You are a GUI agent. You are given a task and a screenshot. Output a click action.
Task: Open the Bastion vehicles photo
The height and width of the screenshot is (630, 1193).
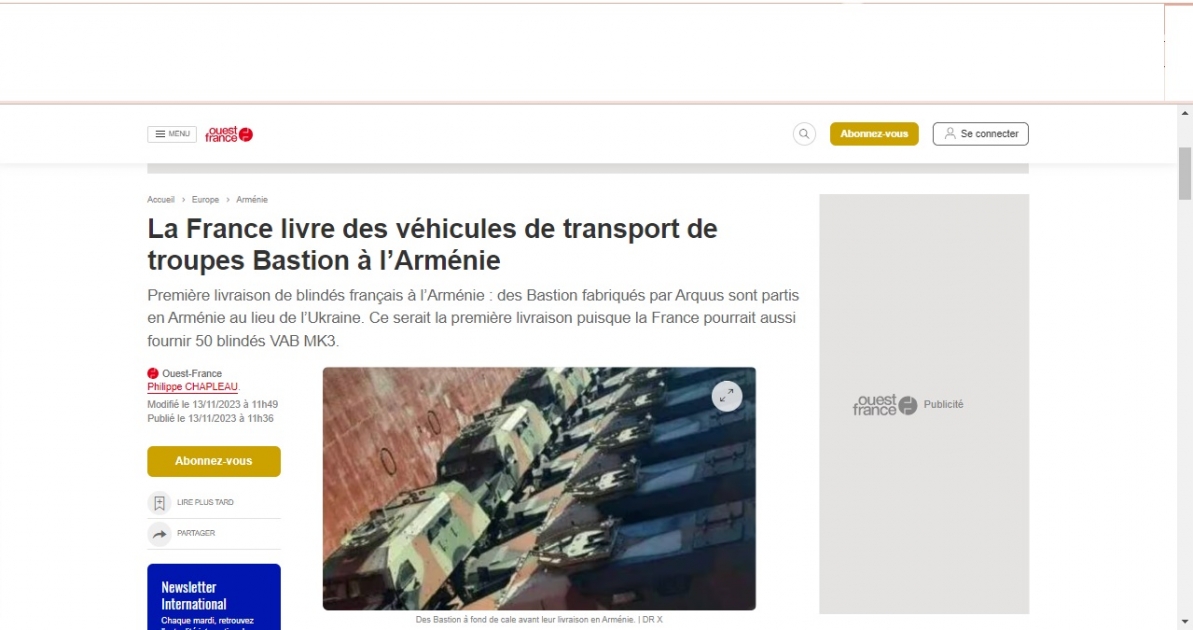[539, 488]
